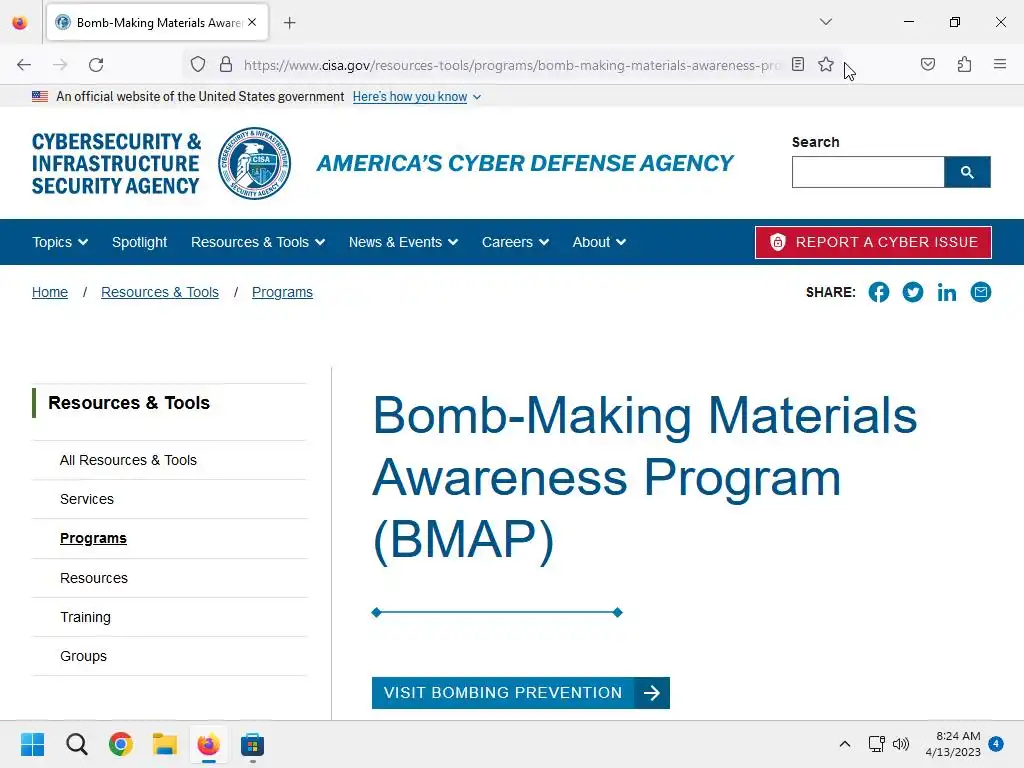Expand the Careers dropdown

(x=515, y=242)
